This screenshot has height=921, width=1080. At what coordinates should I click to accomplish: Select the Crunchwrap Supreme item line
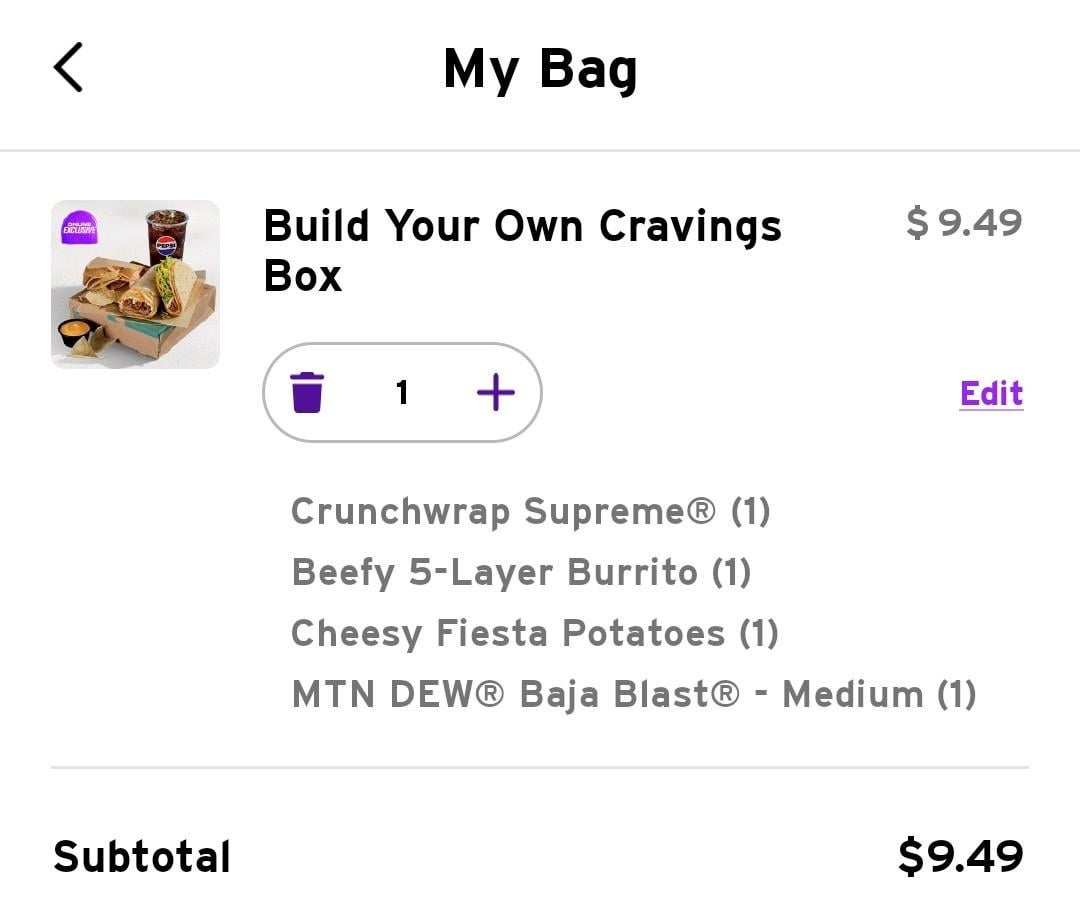point(530,512)
